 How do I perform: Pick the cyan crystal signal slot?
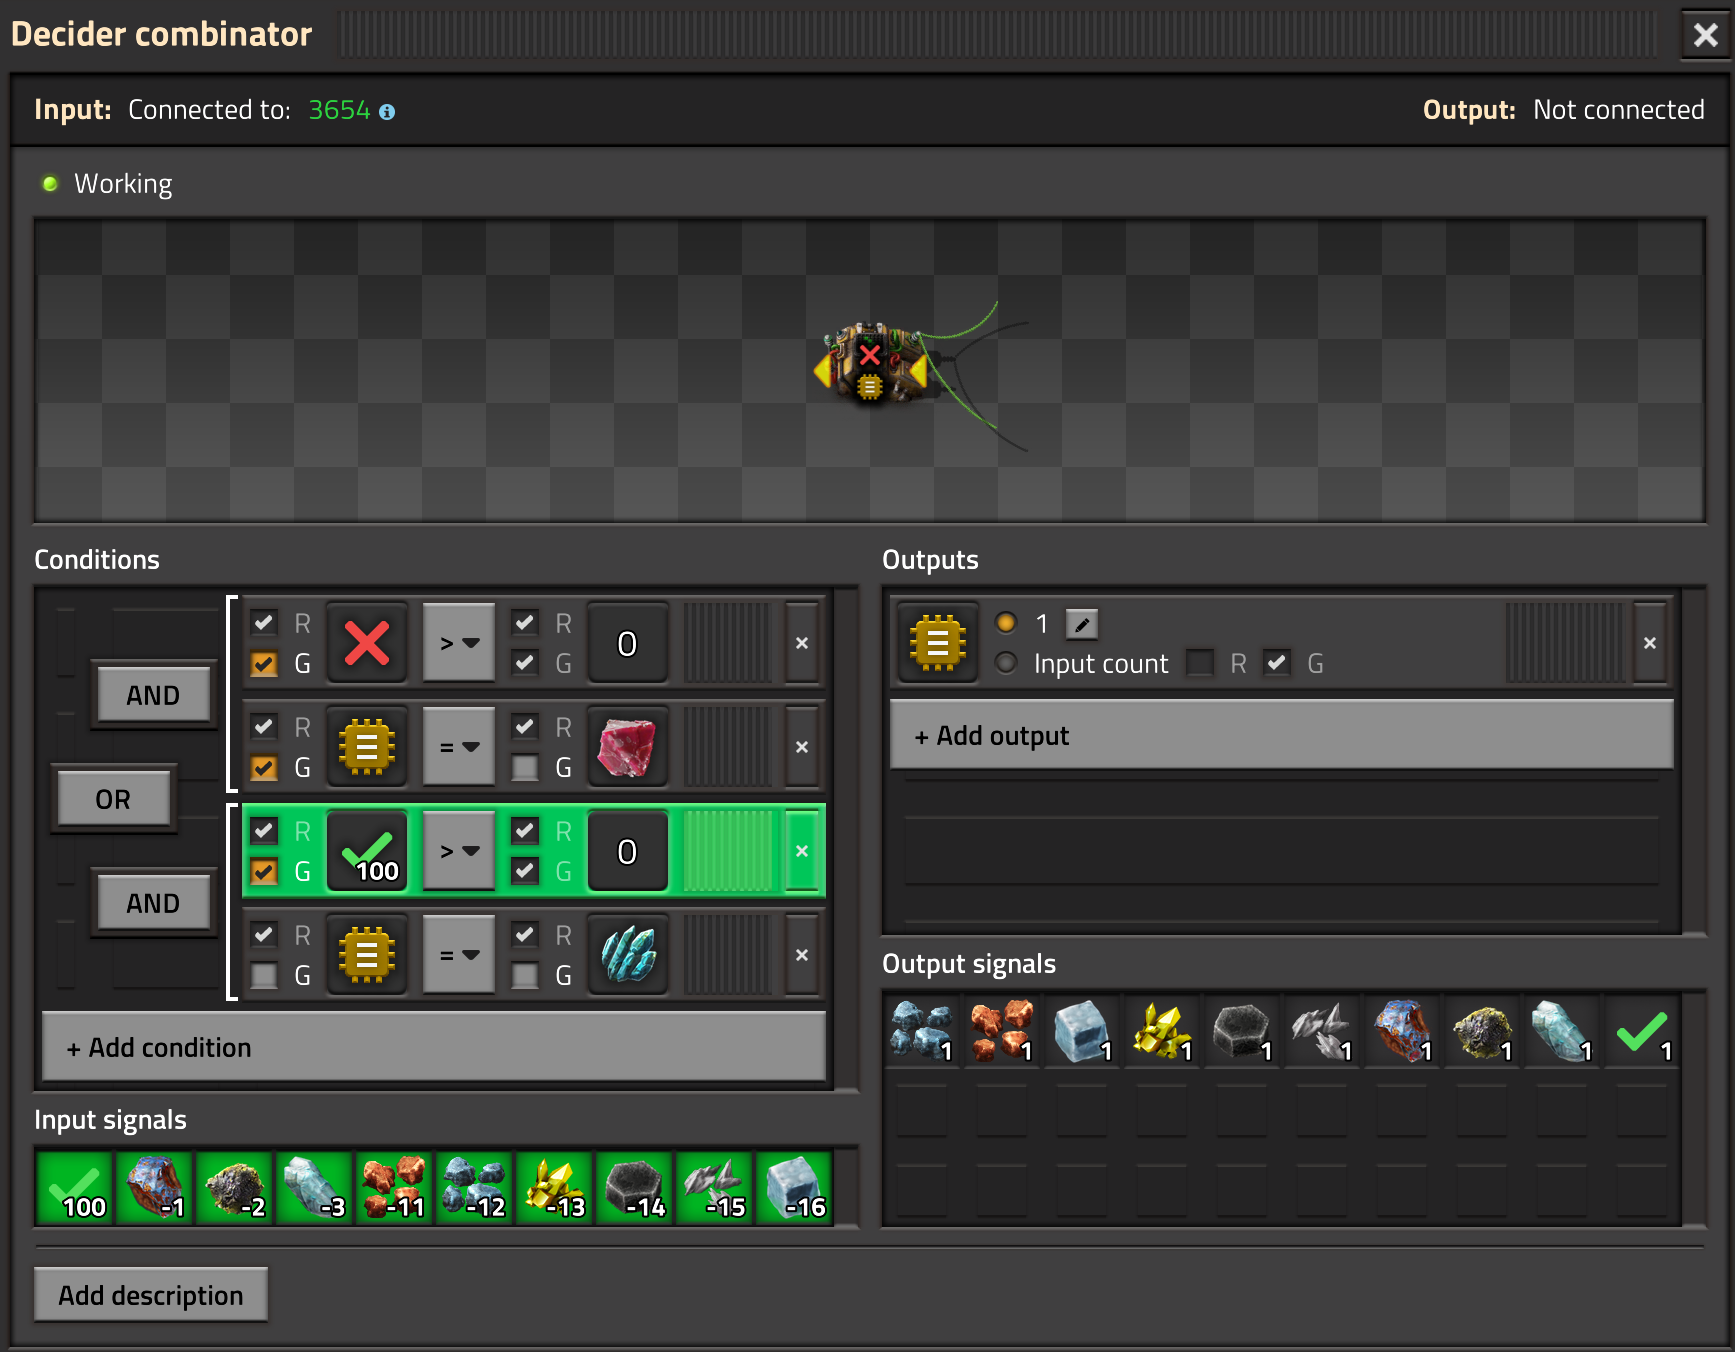coord(627,955)
